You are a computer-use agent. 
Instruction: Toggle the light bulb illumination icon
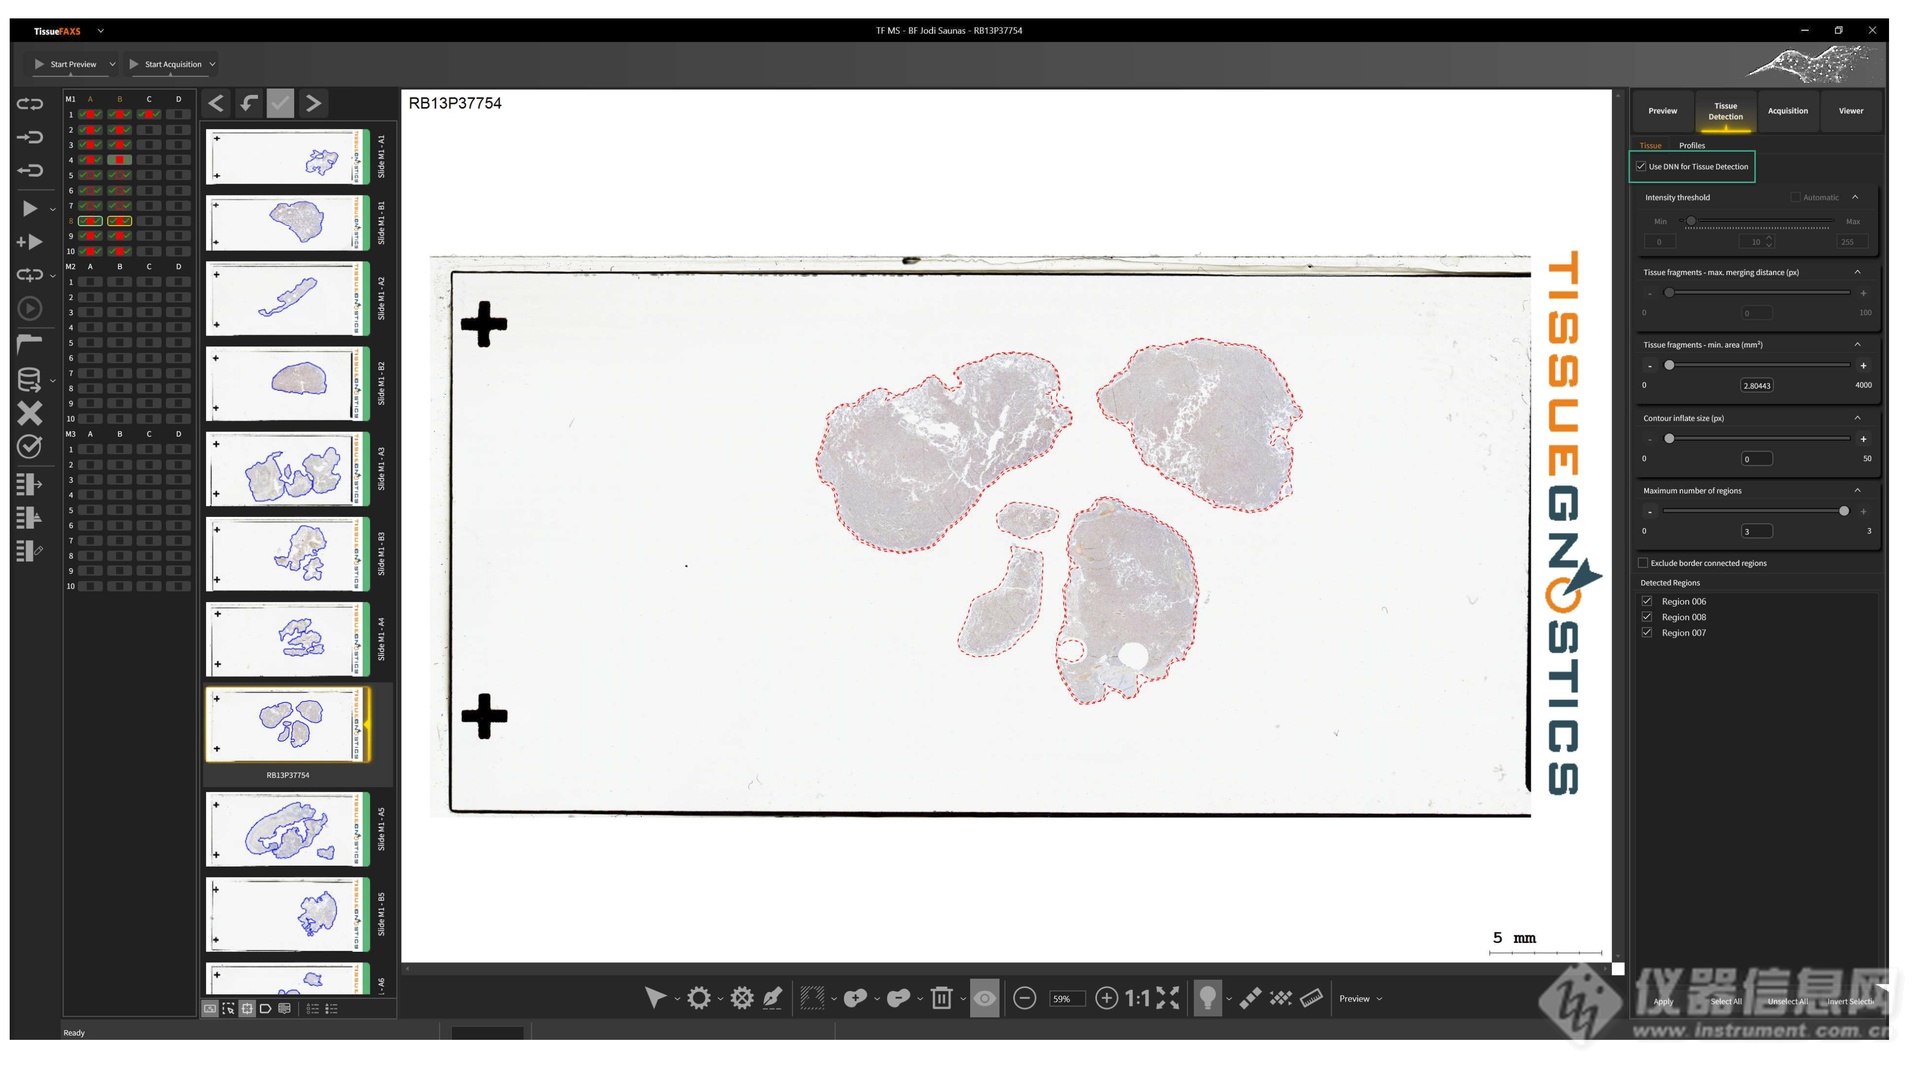pos(1208,998)
